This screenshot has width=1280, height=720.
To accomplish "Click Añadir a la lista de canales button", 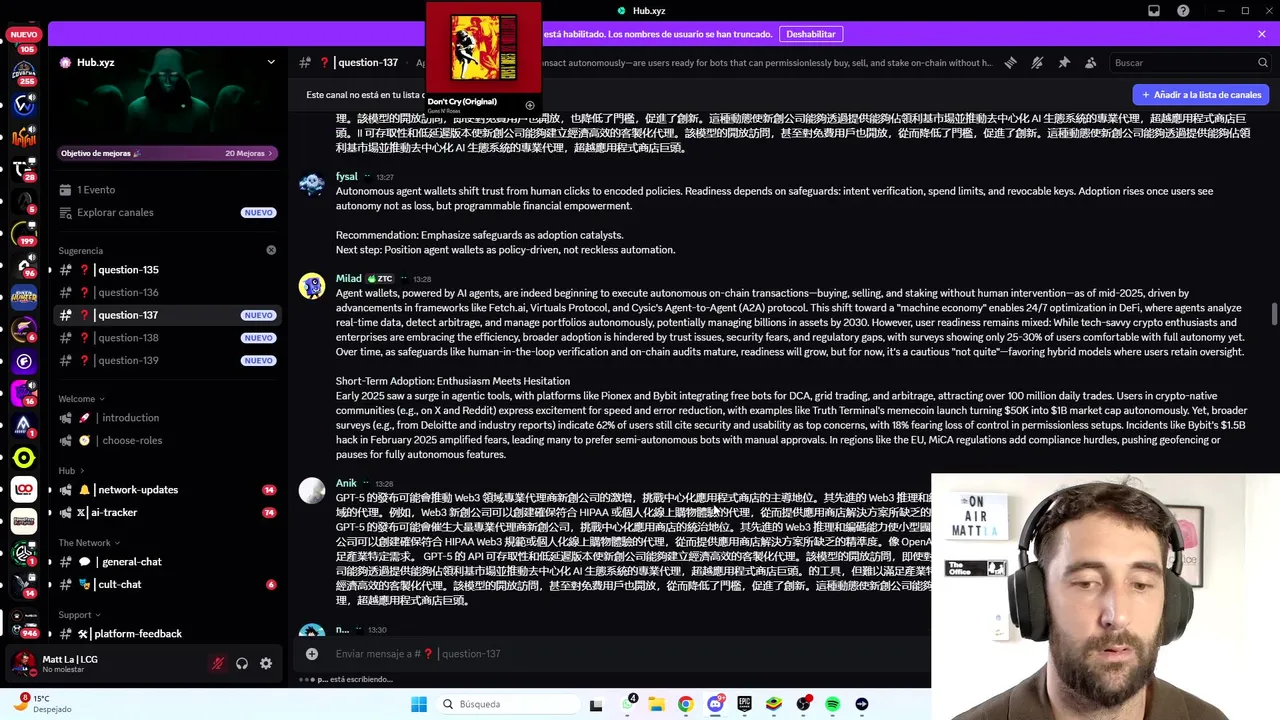I will tap(1200, 95).
